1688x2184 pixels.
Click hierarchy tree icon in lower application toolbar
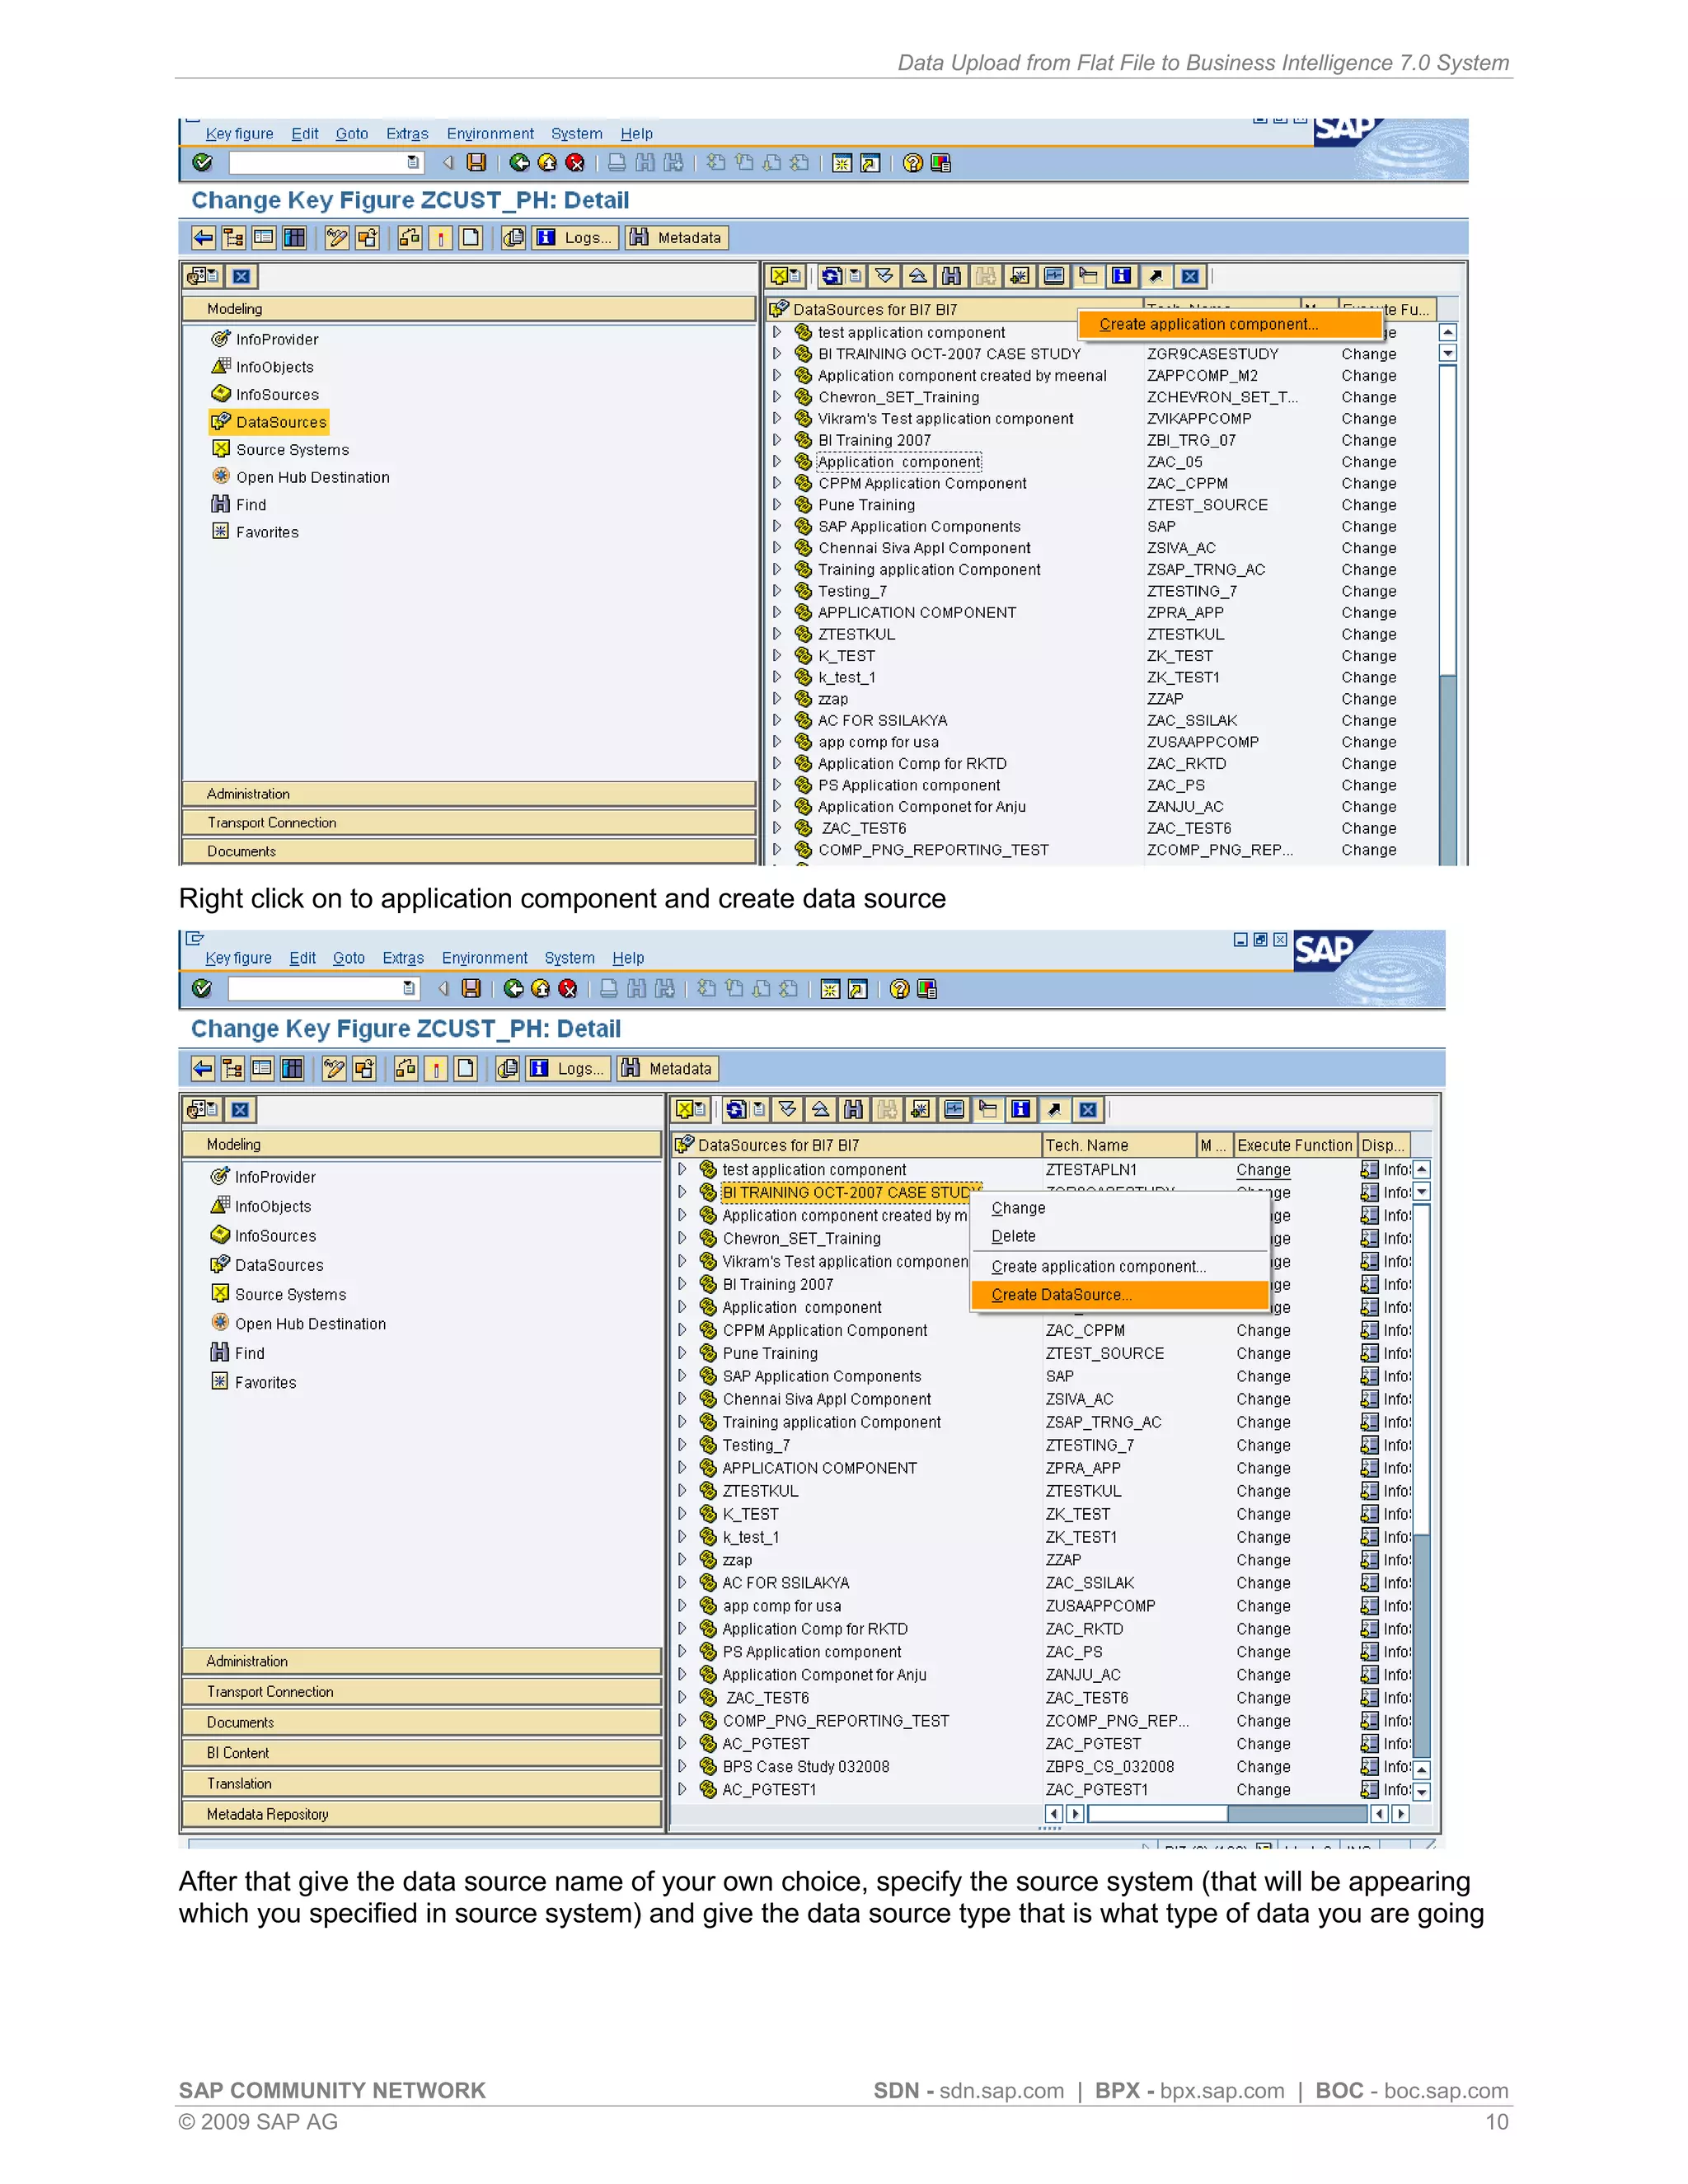pyautogui.click(x=233, y=1069)
